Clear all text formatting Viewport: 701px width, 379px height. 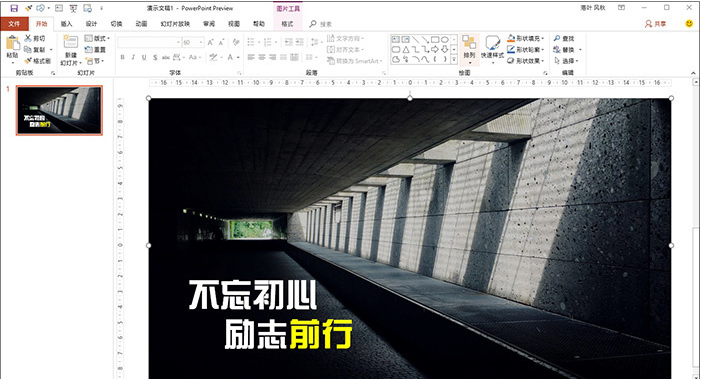point(236,42)
